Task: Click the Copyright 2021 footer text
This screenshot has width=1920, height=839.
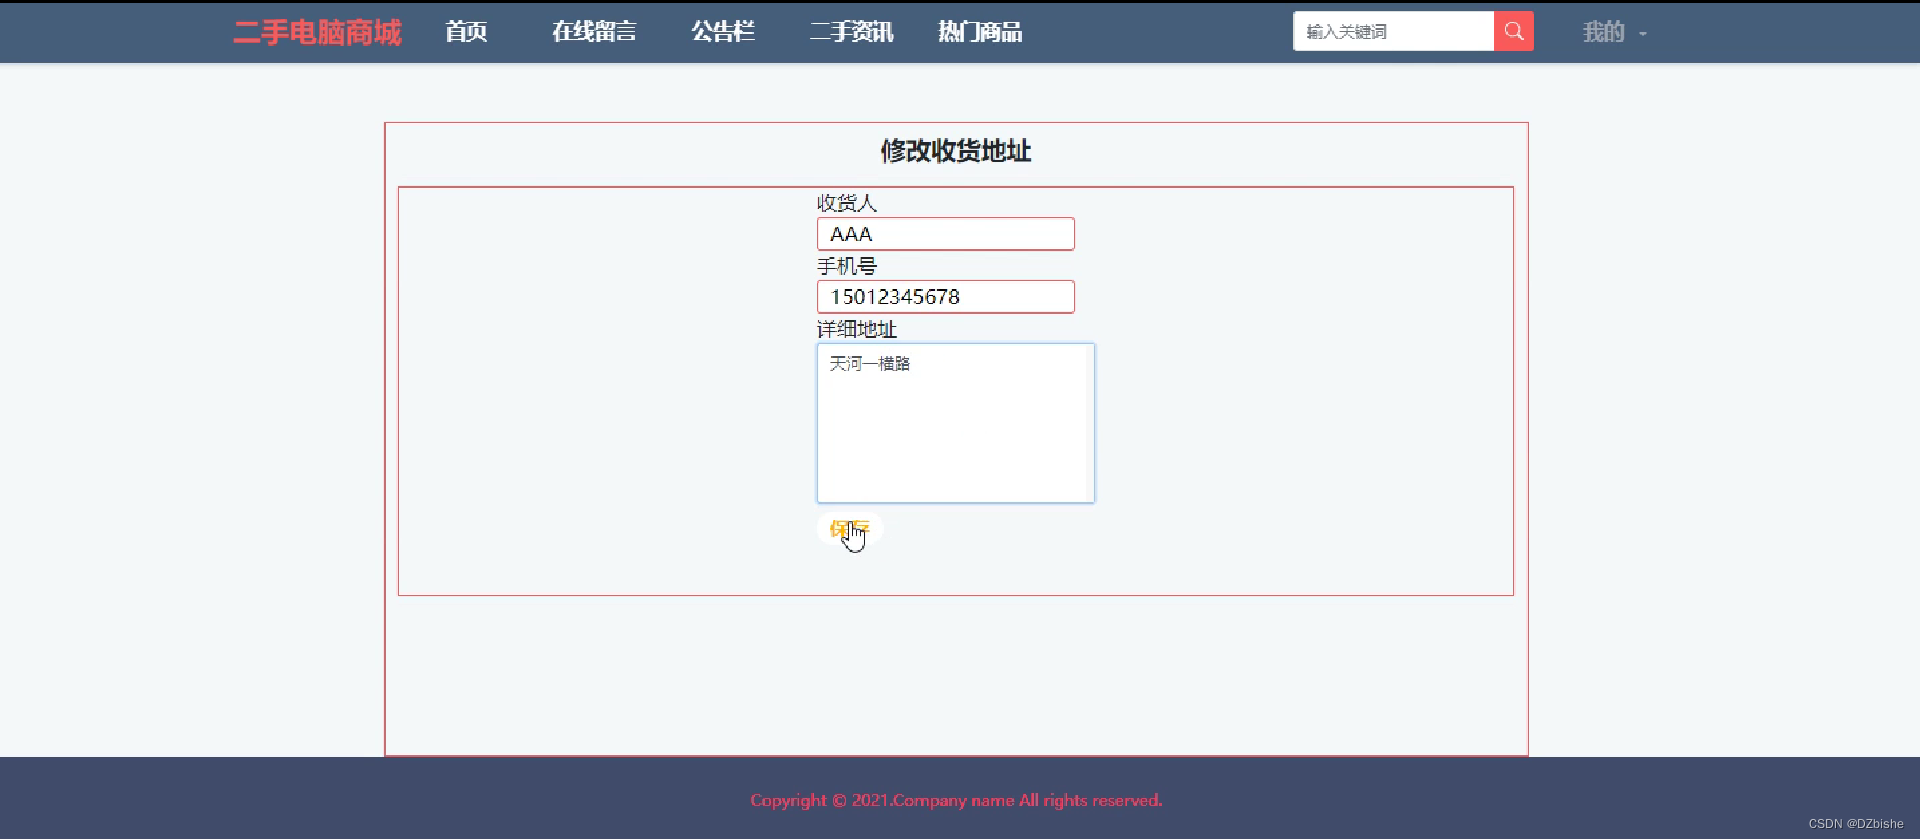Action: point(956,800)
